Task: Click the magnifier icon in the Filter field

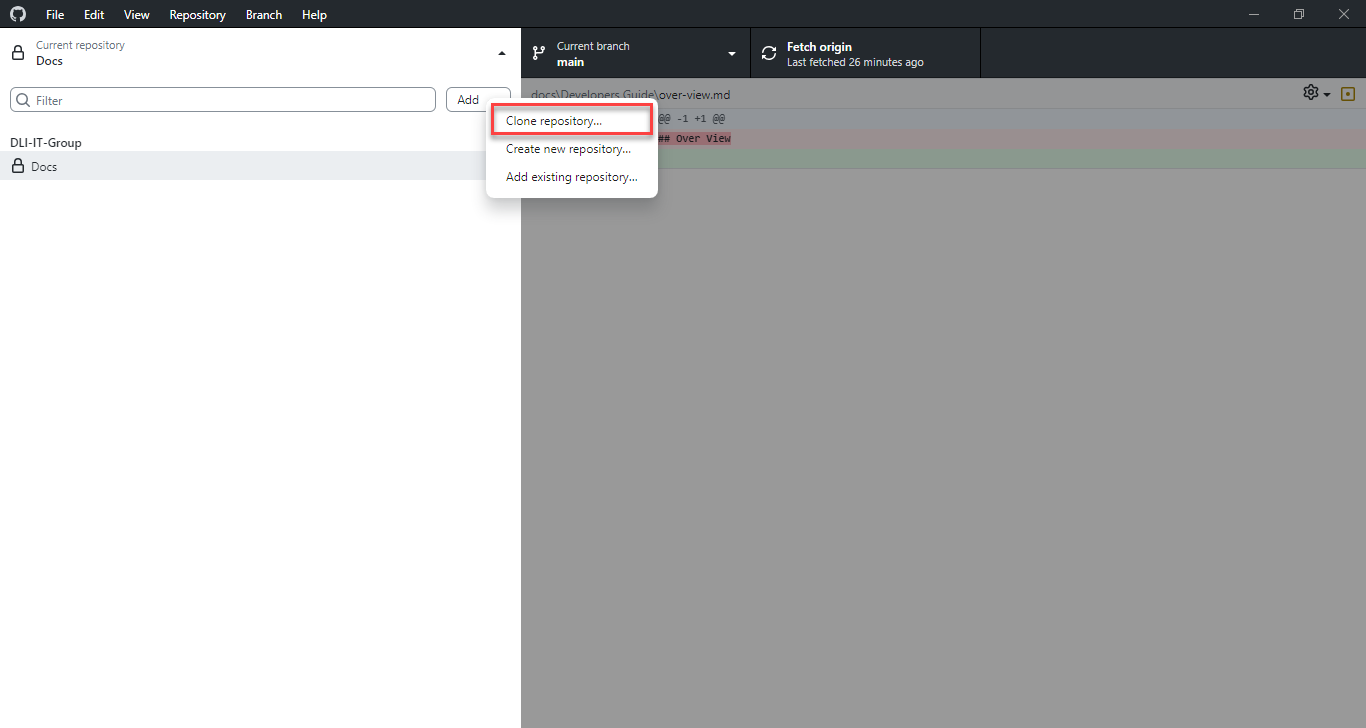Action: [x=22, y=99]
